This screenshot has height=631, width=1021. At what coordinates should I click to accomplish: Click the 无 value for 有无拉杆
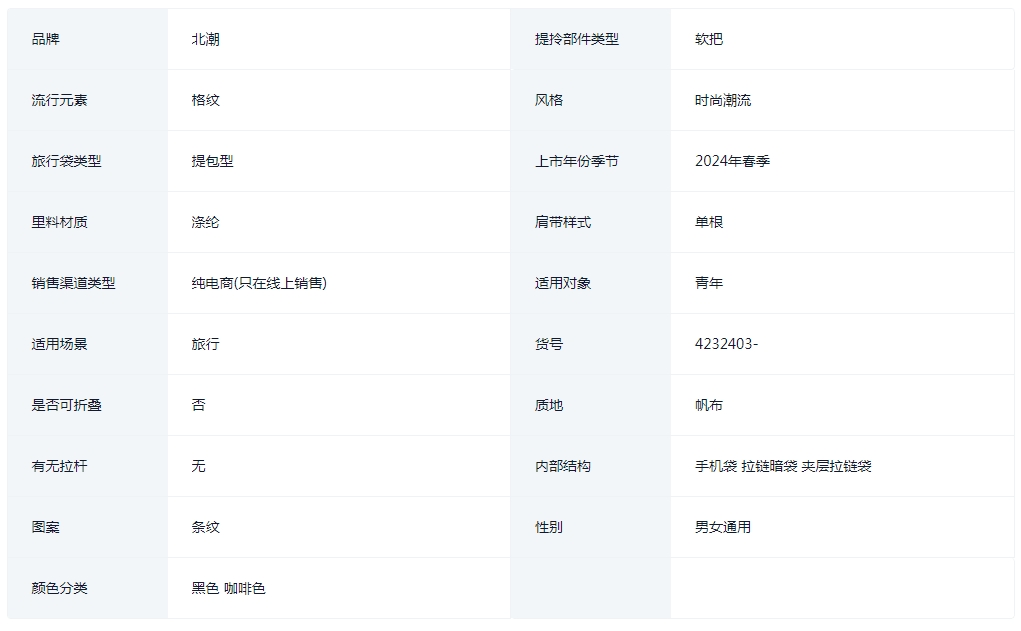click(199, 466)
